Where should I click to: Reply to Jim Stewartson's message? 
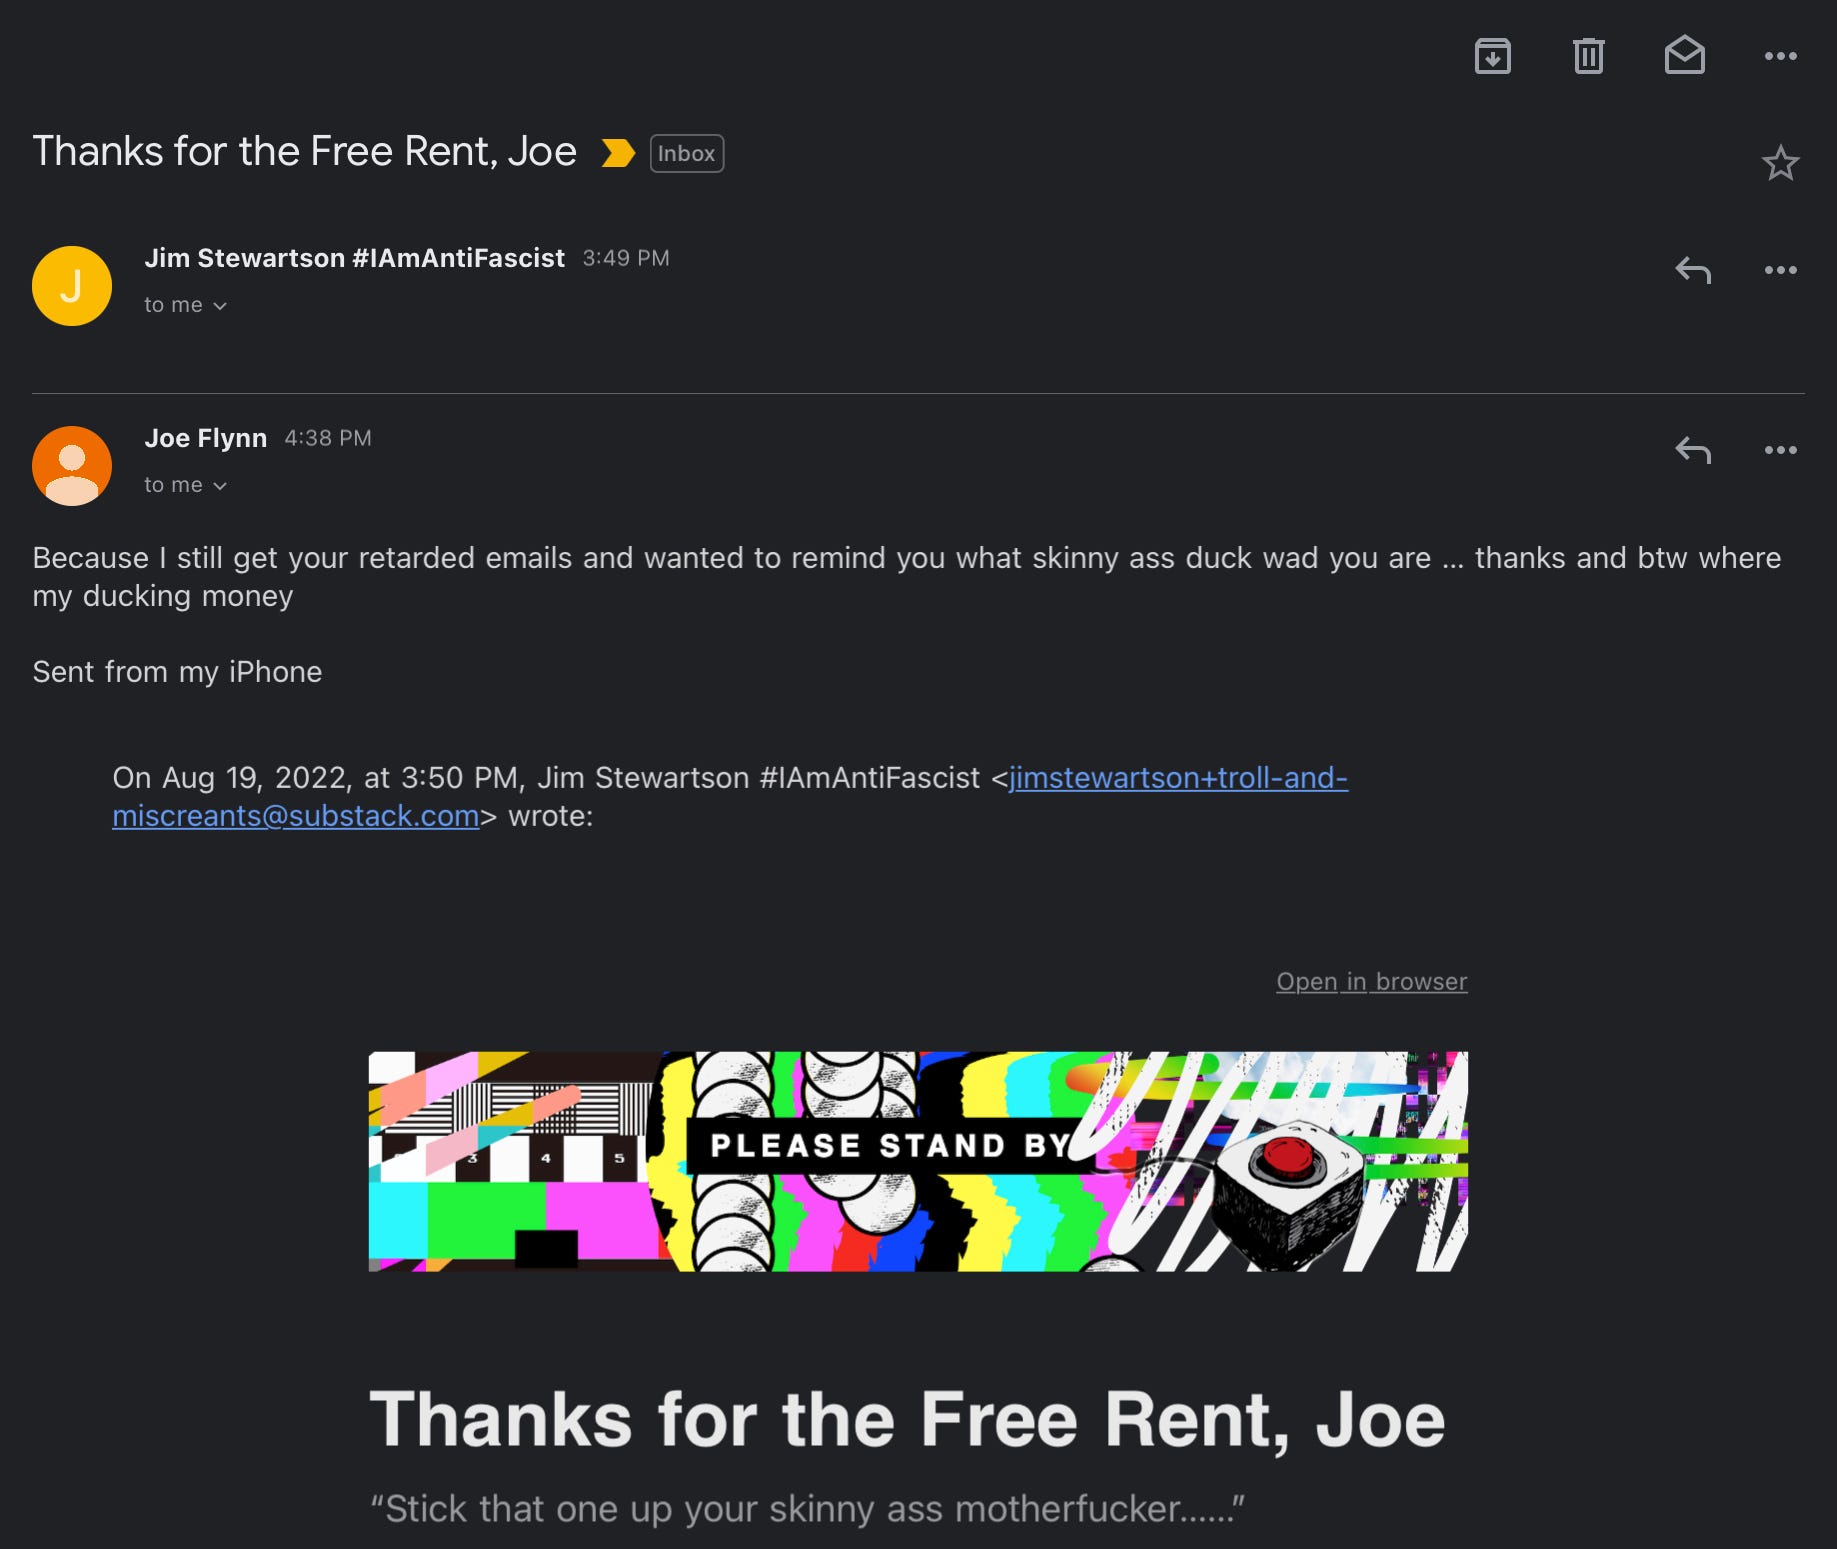pyautogui.click(x=1693, y=270)
